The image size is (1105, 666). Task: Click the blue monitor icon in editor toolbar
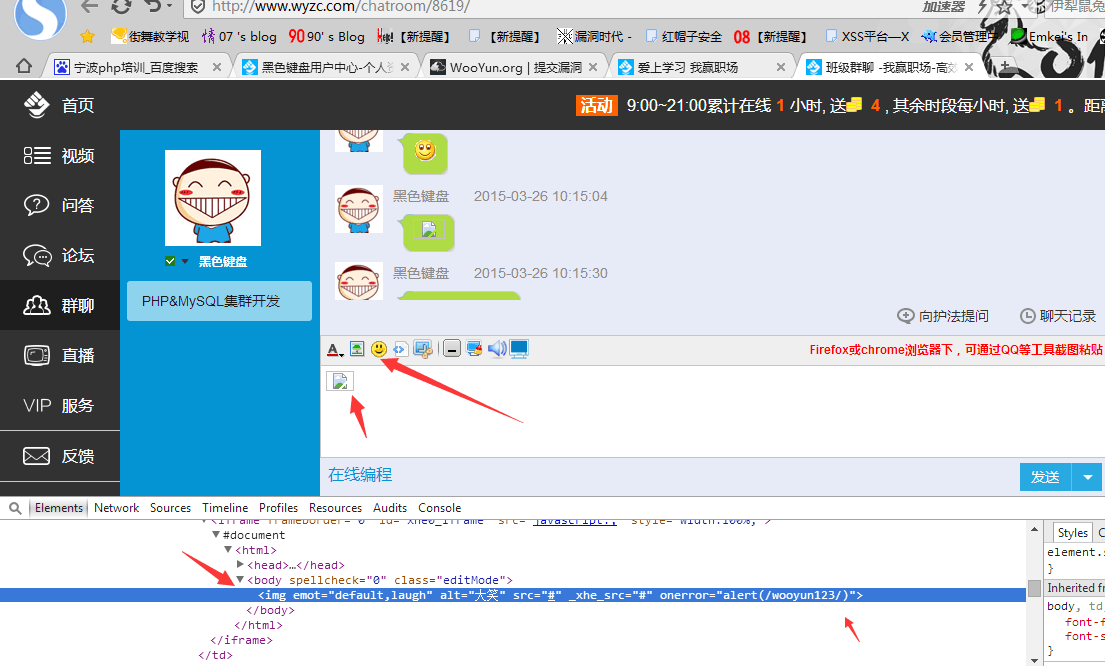519,350
